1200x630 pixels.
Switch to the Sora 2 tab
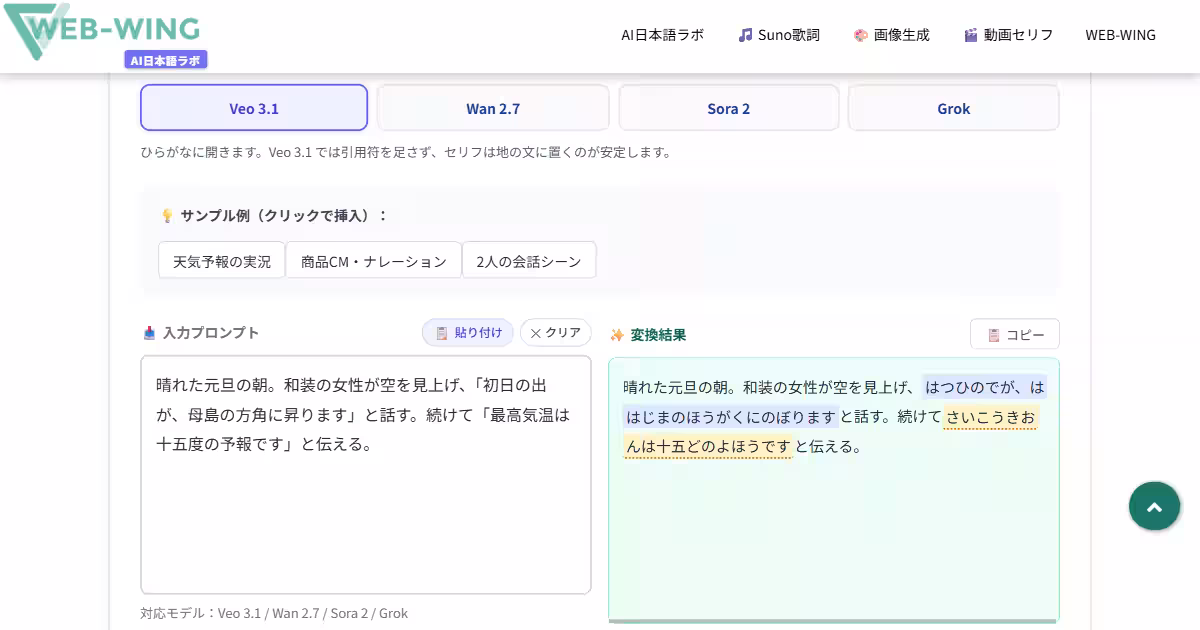pyautogui.click(x=729, y=108)
